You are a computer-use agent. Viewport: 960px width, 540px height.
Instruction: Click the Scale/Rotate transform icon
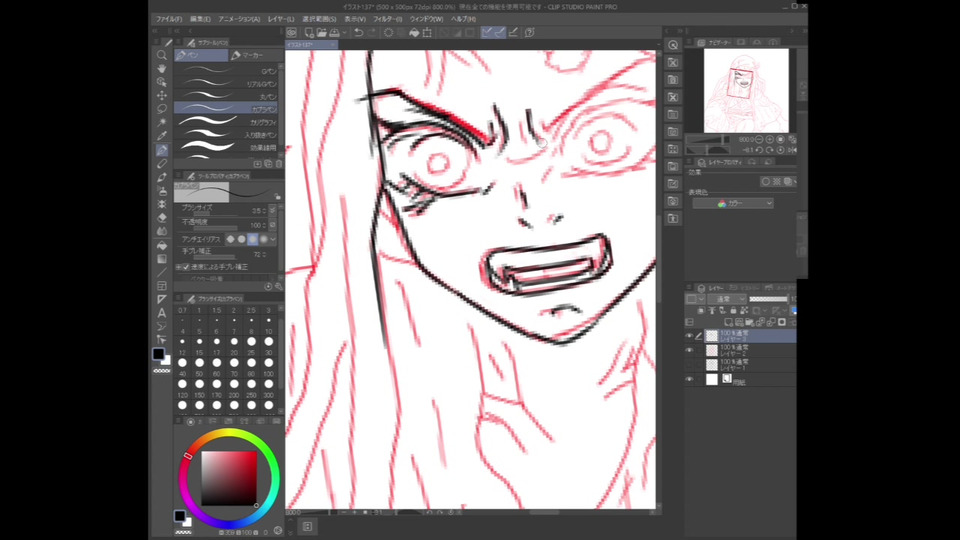click(427, 32)
